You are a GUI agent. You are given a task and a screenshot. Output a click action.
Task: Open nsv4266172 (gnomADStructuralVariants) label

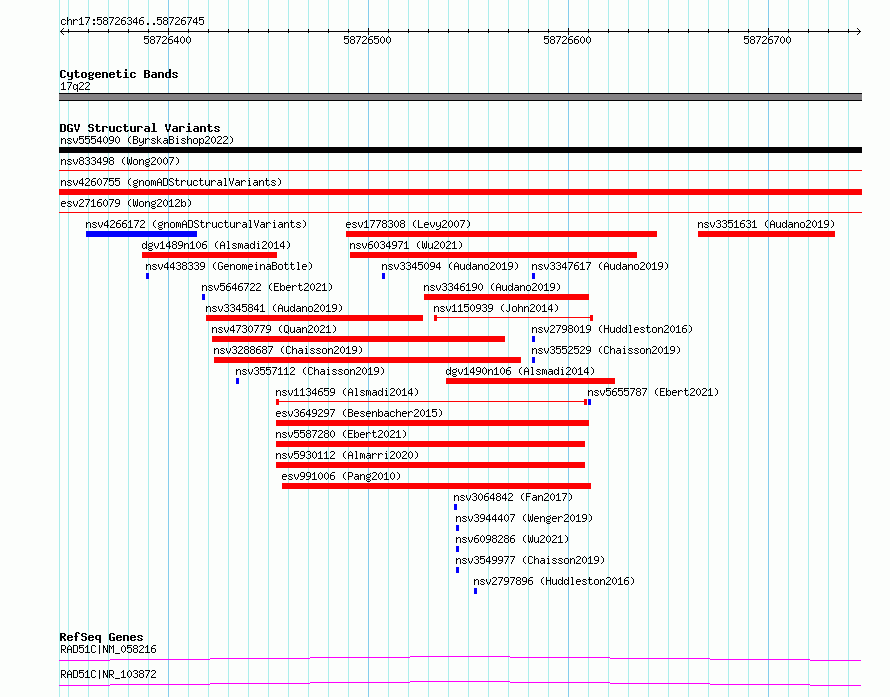coord(196,224)
